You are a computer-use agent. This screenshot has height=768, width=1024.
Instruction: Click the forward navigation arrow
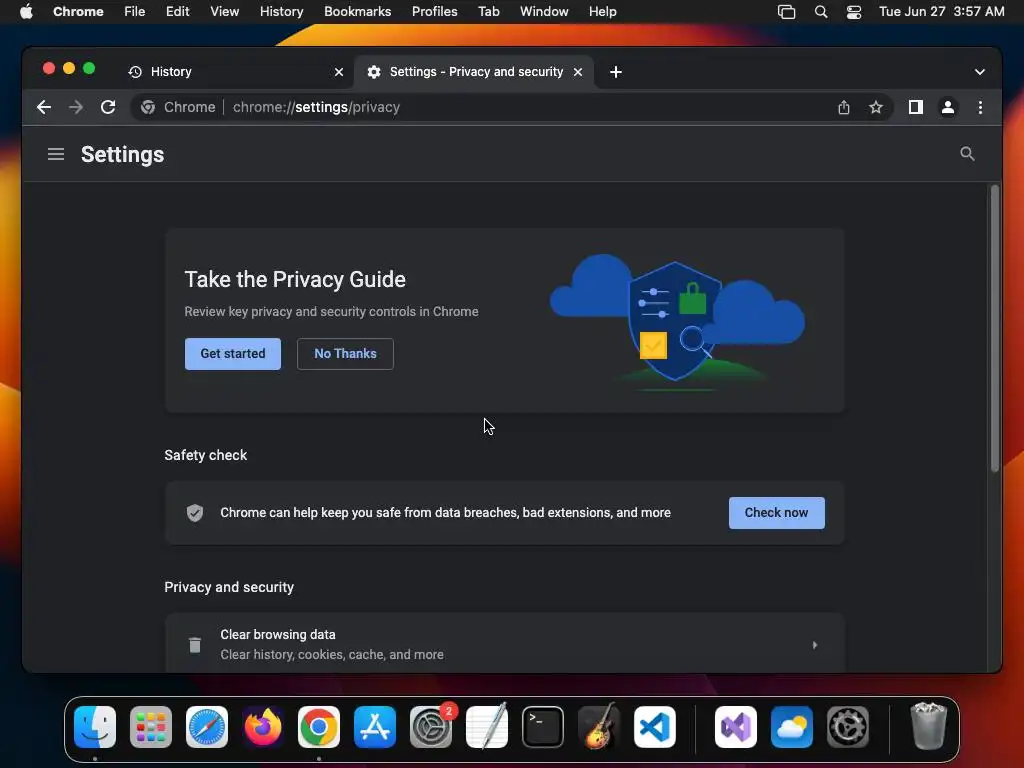[76, 107]
